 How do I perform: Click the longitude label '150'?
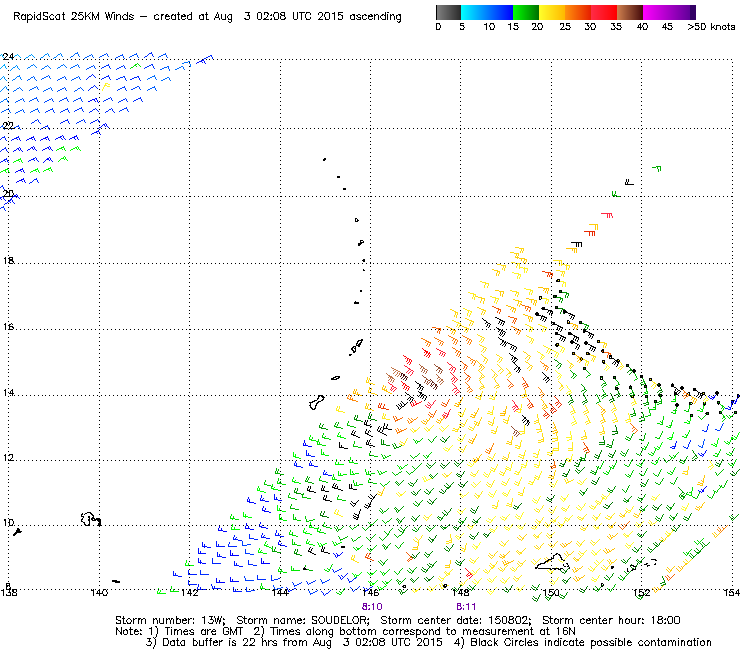pos(551,593)
